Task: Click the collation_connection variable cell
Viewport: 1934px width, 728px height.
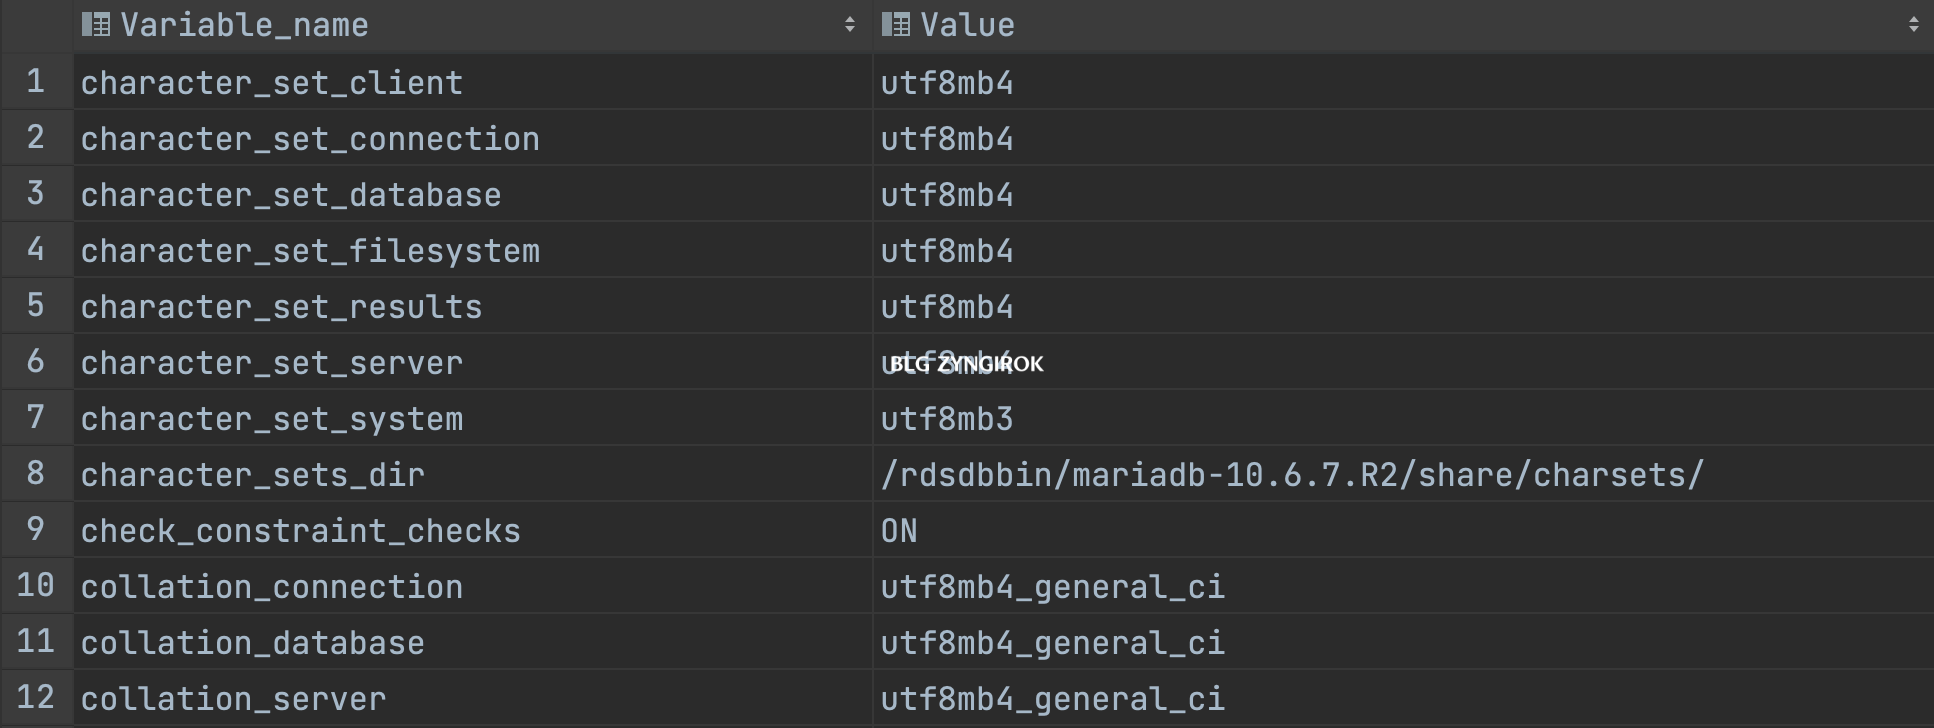Action: 473,586
